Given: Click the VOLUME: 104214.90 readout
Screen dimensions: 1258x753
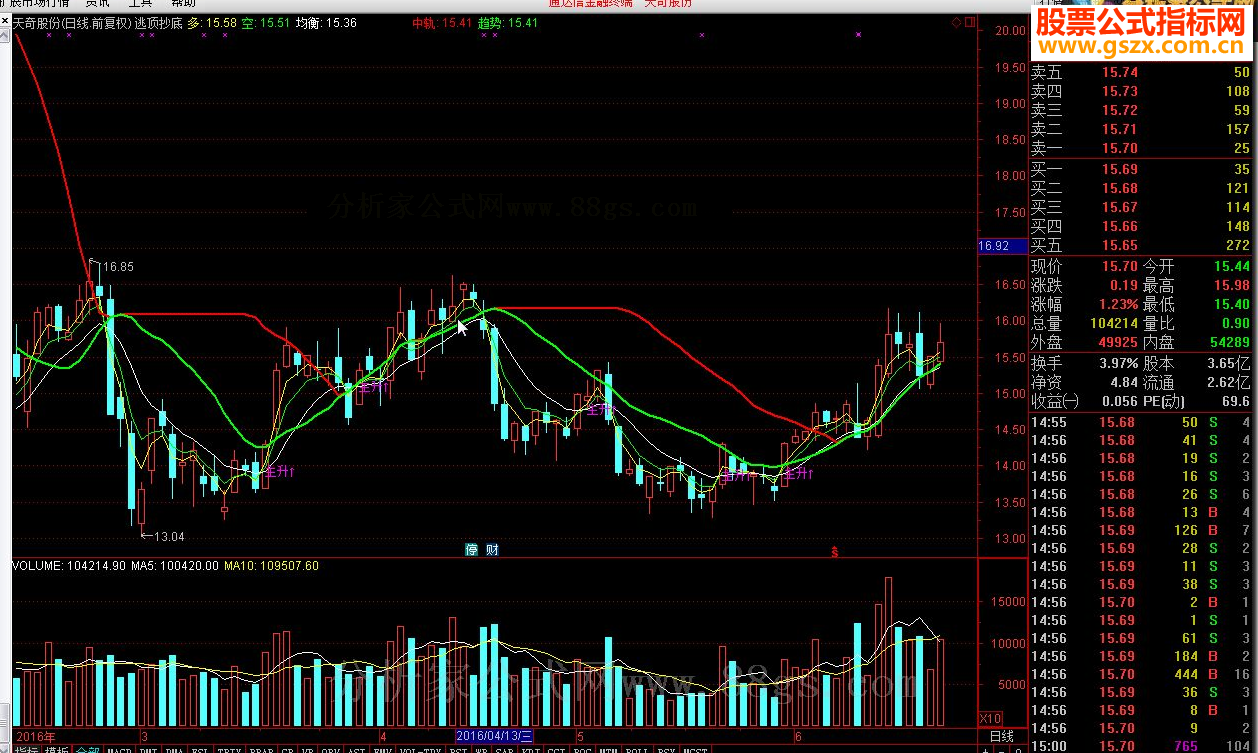Looking at the screenshot, I should tap(69, 566).
